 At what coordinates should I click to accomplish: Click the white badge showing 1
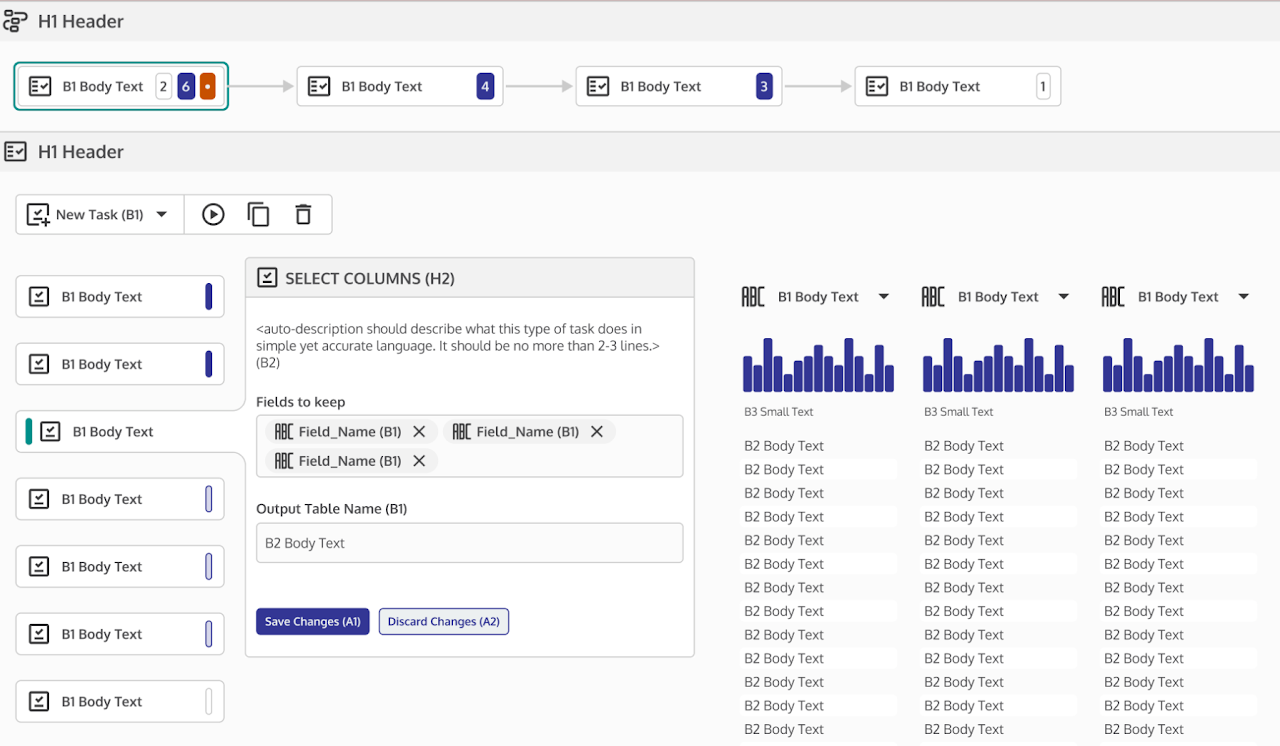pyautogui.click(x=1043, y=86)
